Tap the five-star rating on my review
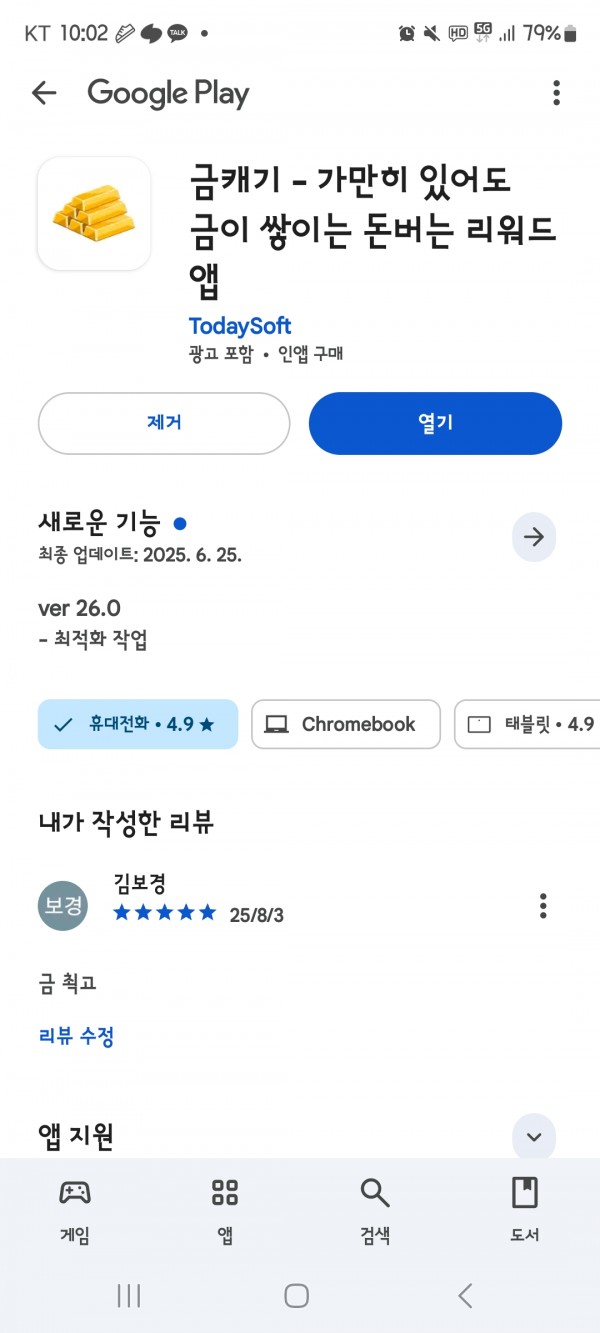The height and width of the screenshot is (1333, 600). click(x=164, y=912)
